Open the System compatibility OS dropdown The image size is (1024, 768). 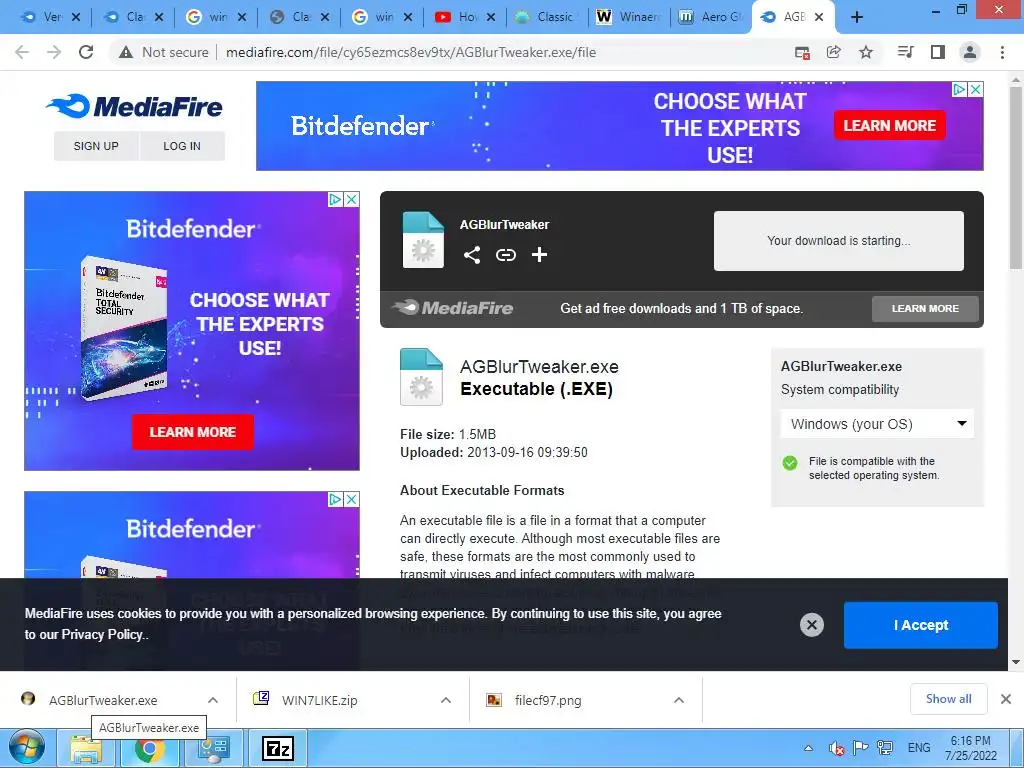coord(877,424)
